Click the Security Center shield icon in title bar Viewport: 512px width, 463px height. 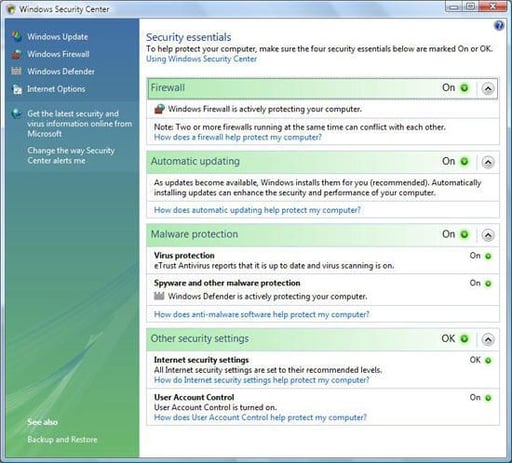tap(11, 9)
